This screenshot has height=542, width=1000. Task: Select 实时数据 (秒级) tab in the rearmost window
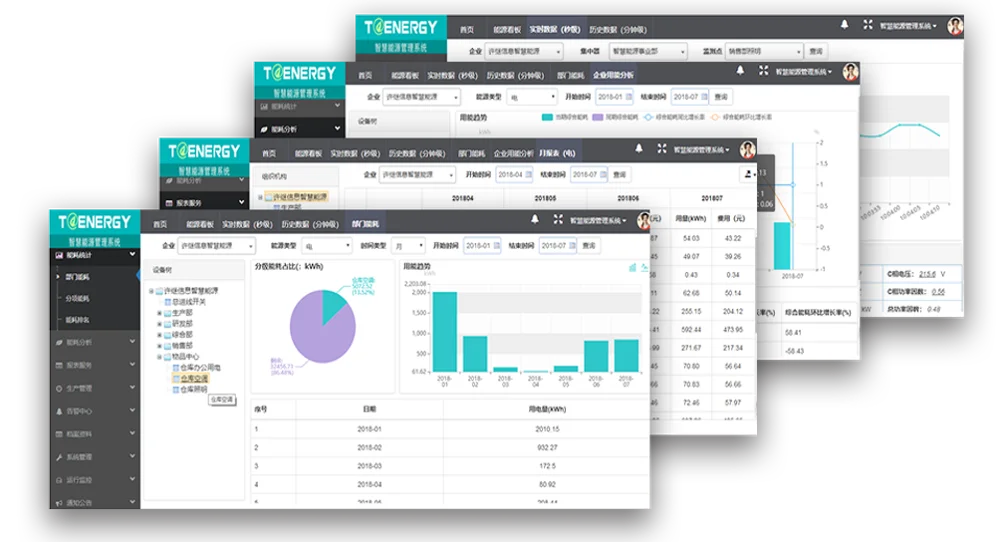(x=555, y=29)
